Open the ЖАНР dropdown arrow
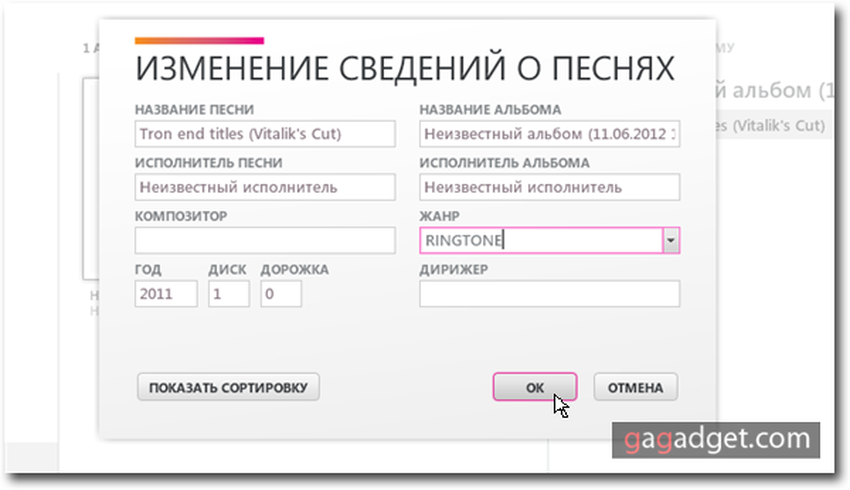850x490 pixels. coord(671,241)
